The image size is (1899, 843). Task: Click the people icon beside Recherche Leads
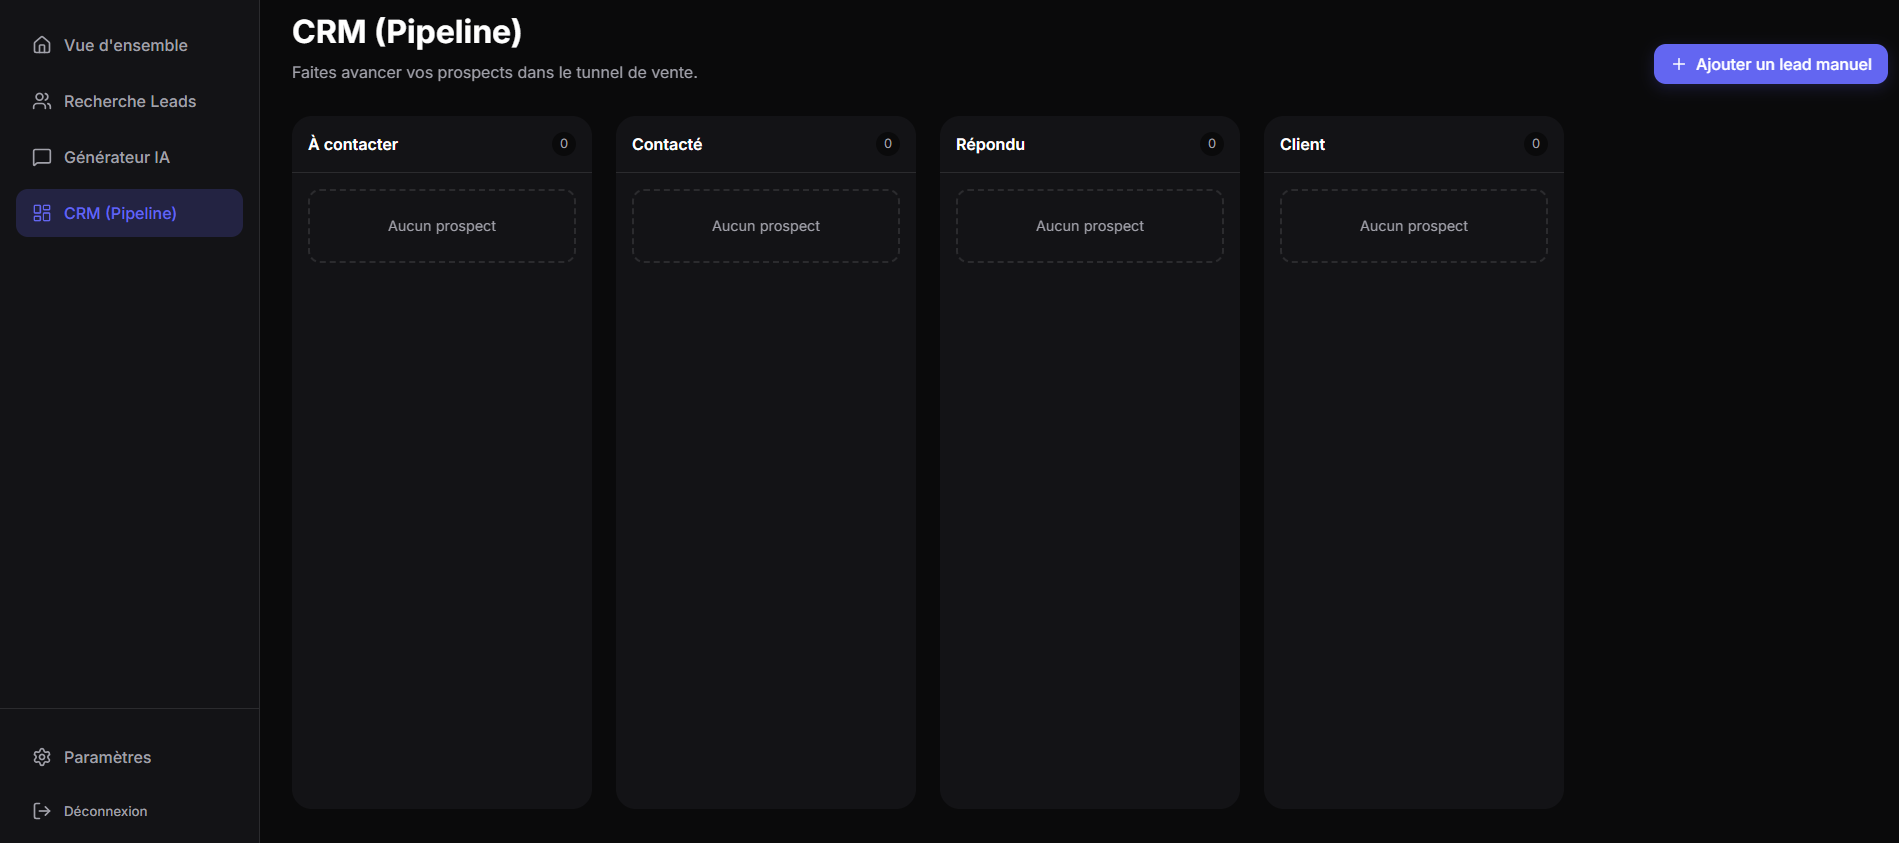(x=42, y=101)
